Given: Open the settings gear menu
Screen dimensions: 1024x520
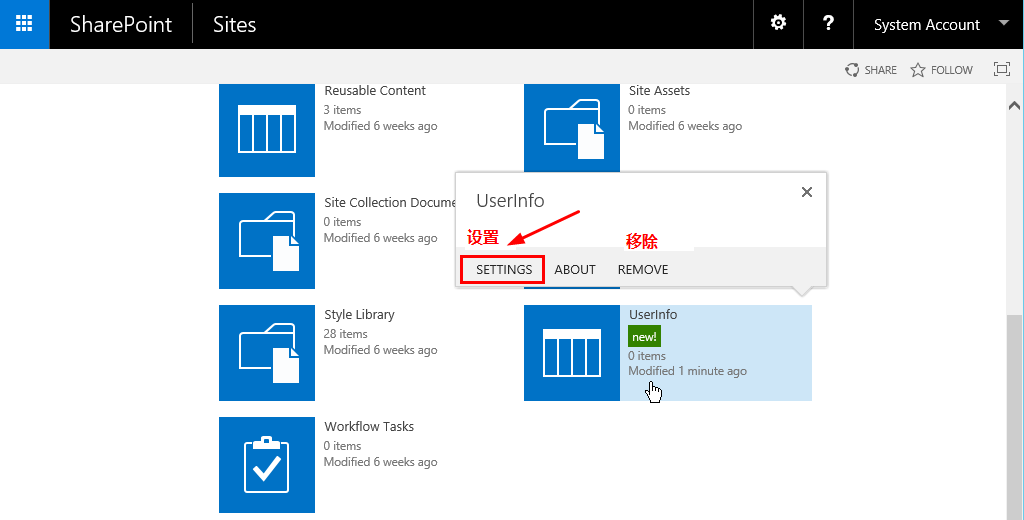Looking at the screenshot, I should click(x=778, y=24).
